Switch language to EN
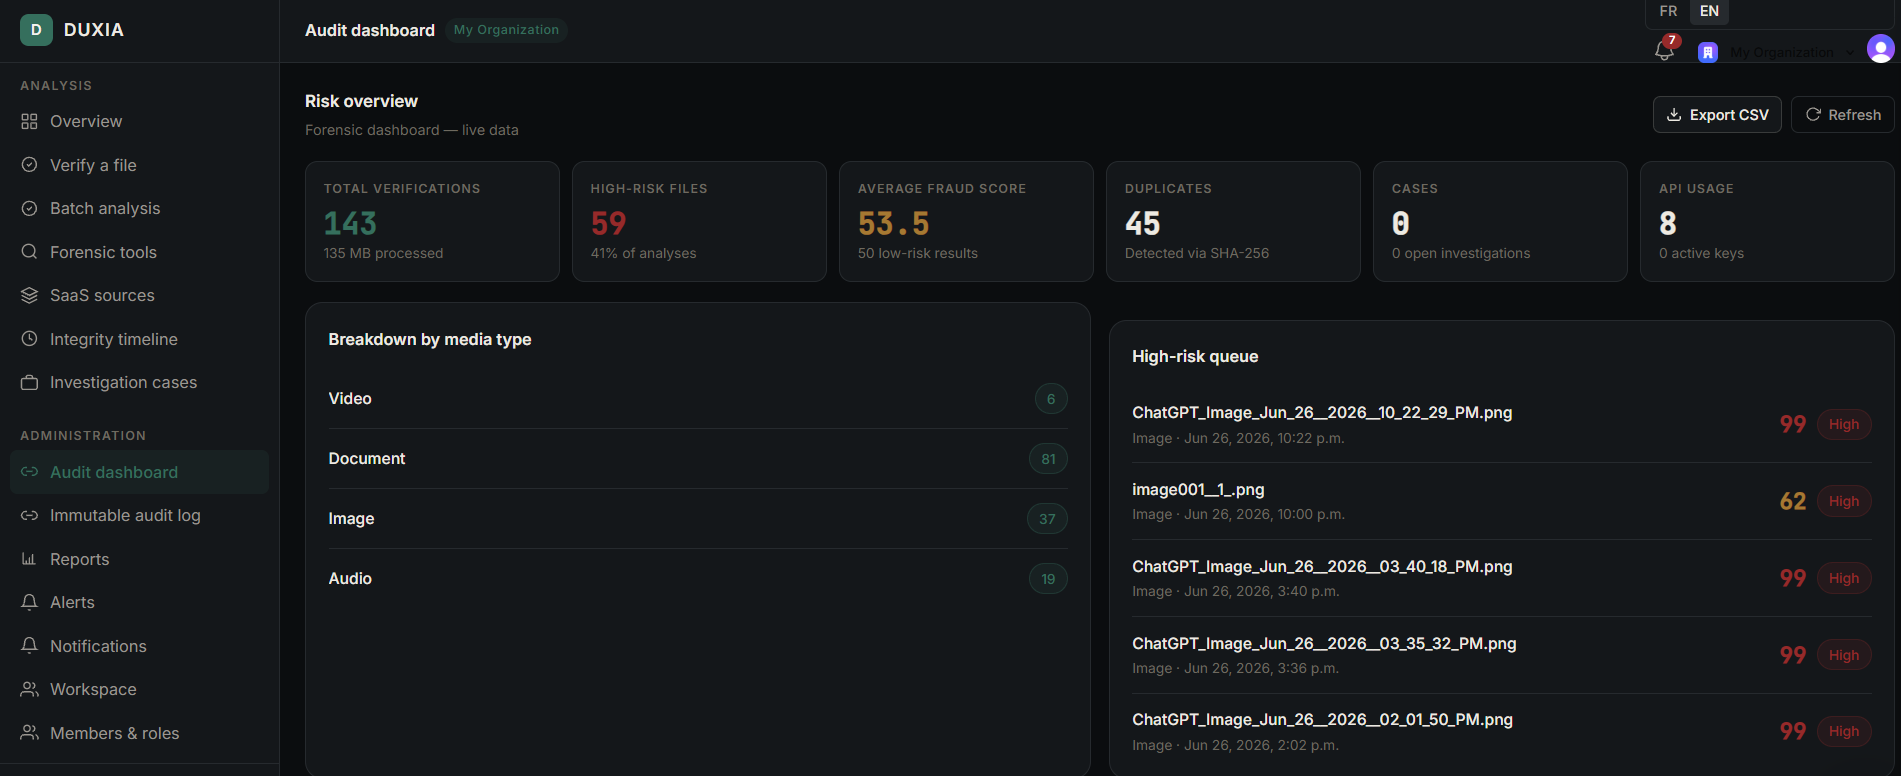This screenshot has height=776, width=1901. (1709, 11)
